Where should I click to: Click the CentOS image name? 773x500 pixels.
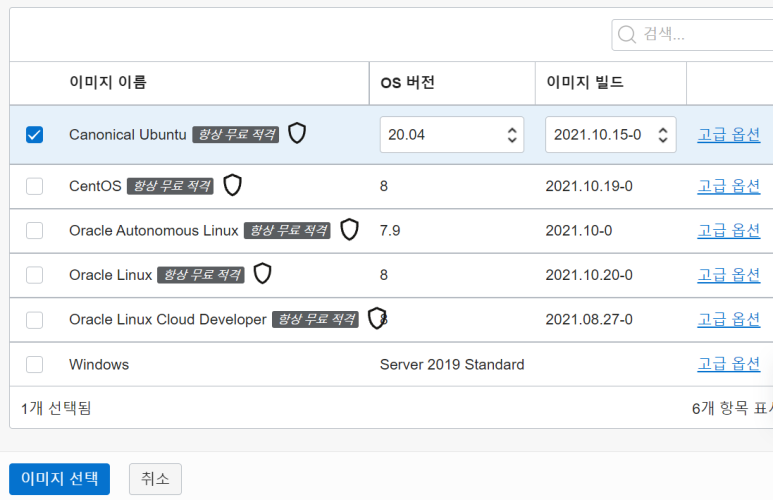(x=95, y=186)
